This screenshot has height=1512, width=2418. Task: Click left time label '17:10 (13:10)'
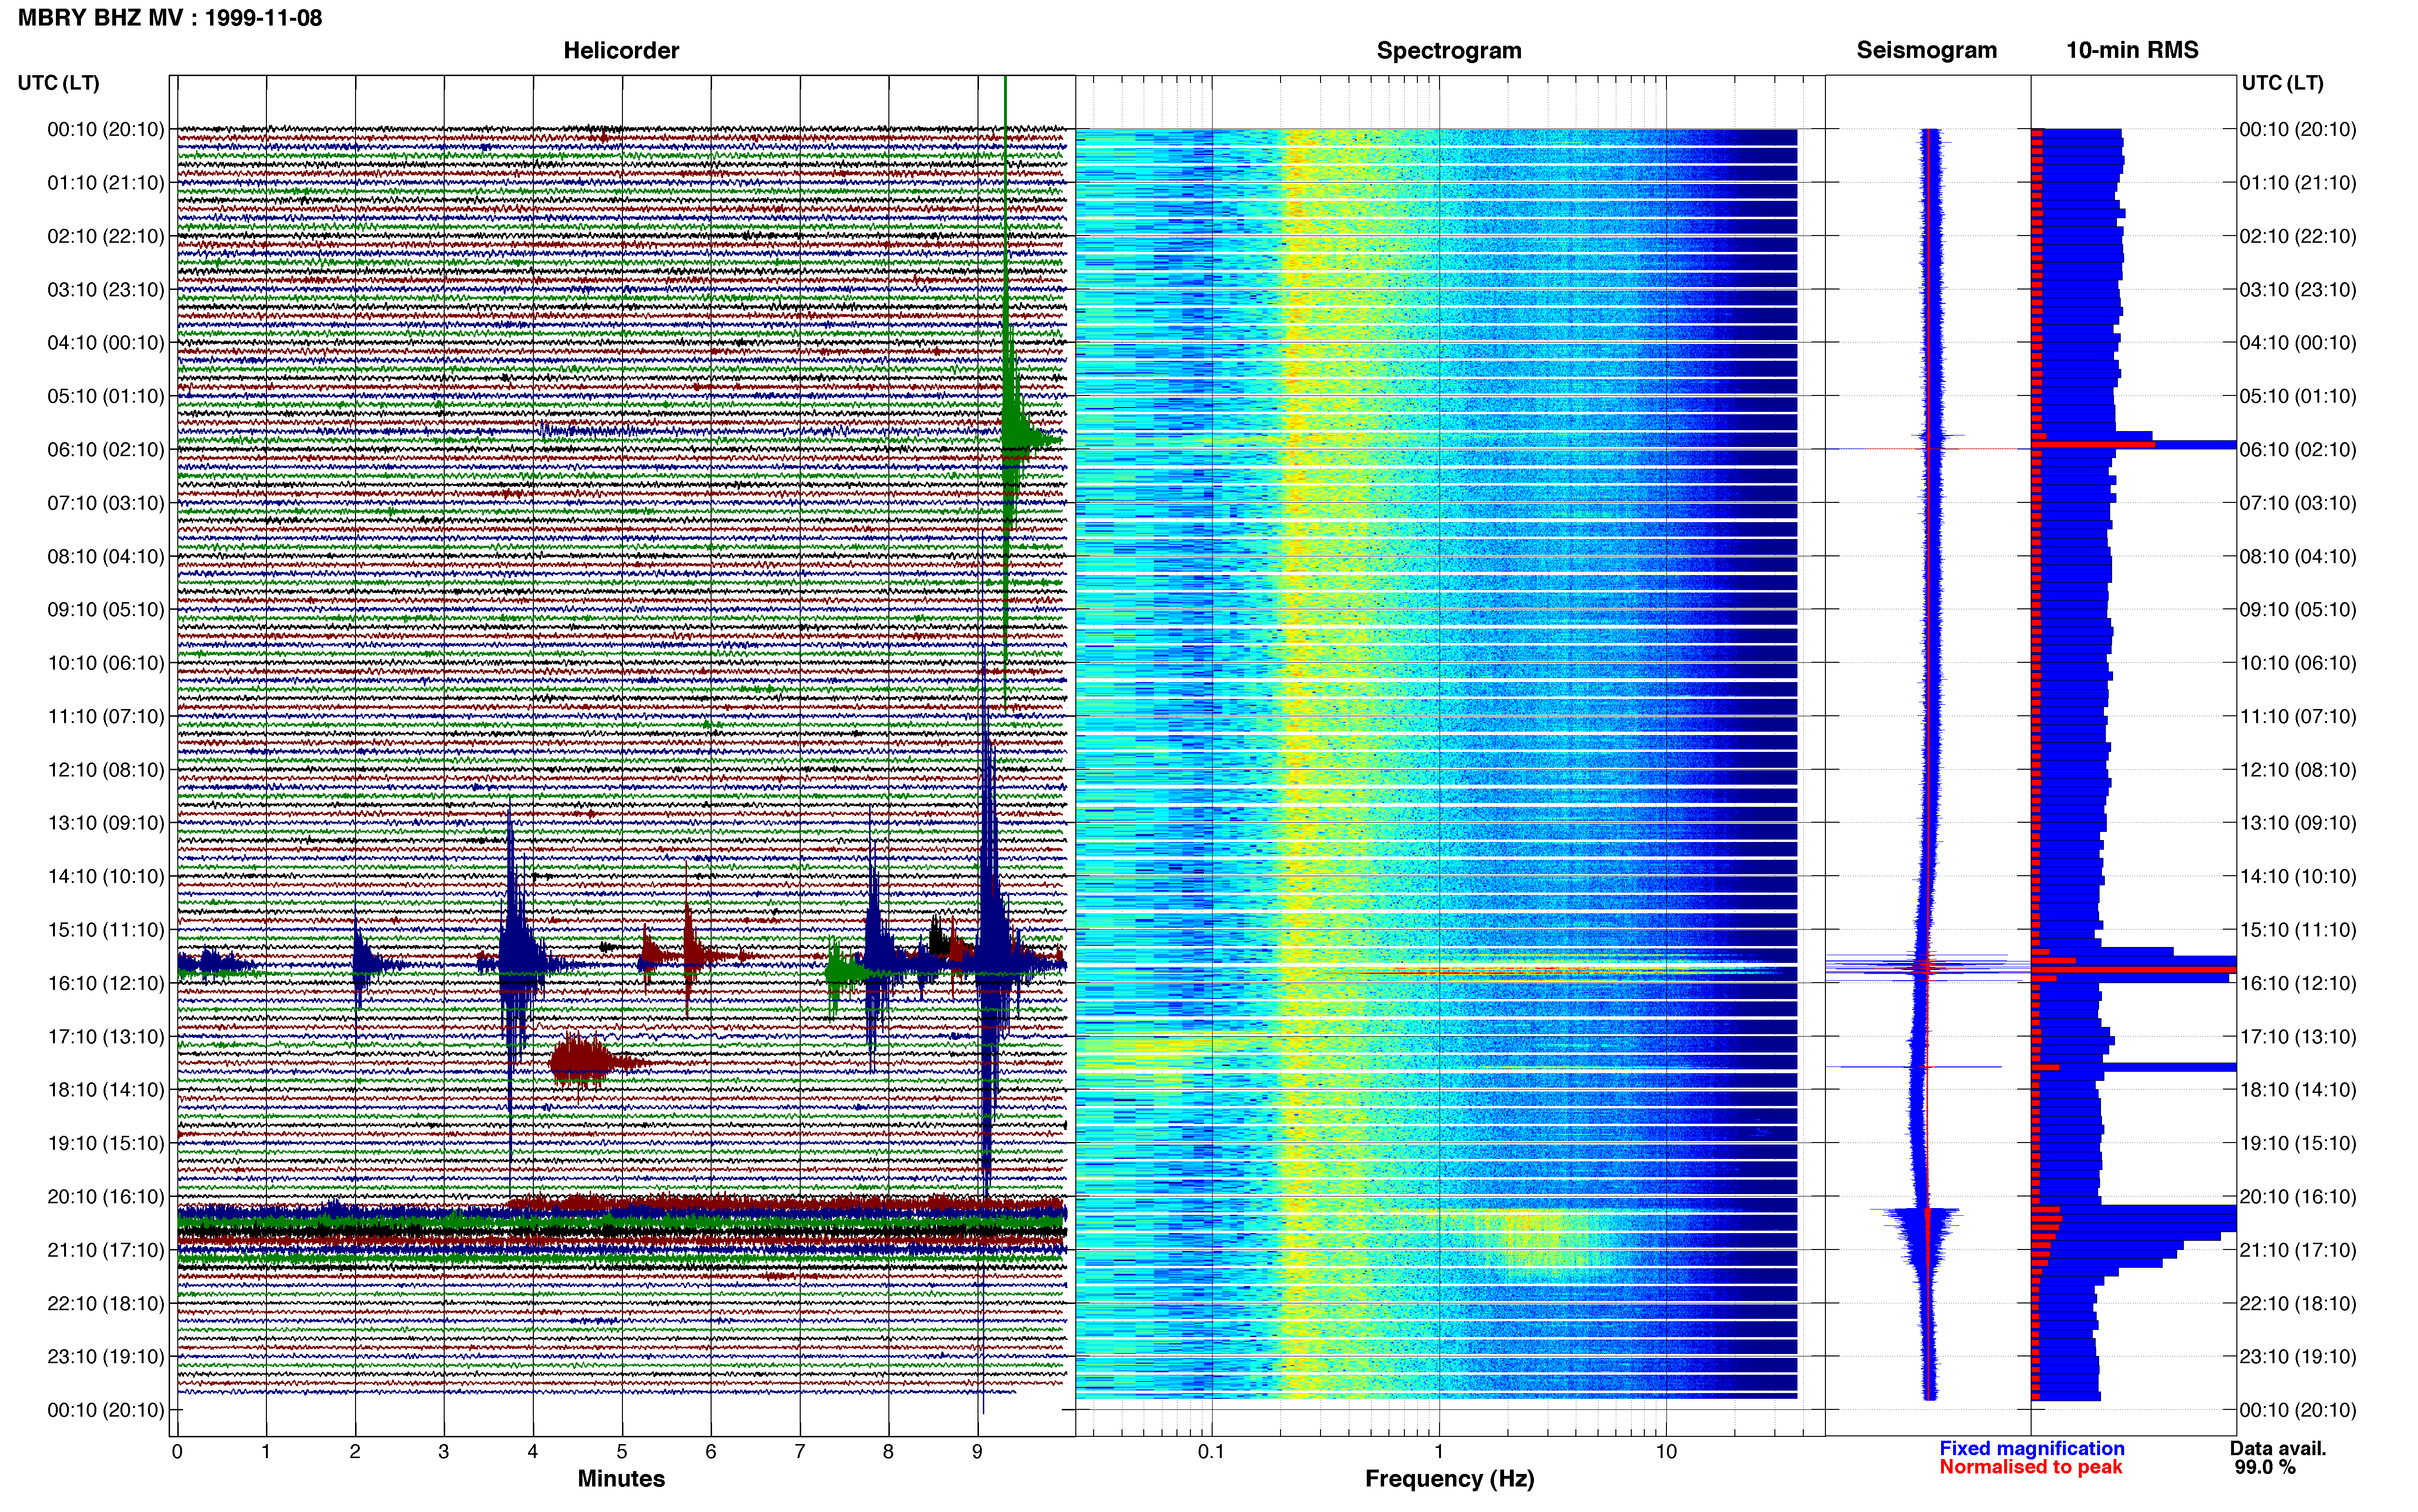click(x=106, y=1036)
